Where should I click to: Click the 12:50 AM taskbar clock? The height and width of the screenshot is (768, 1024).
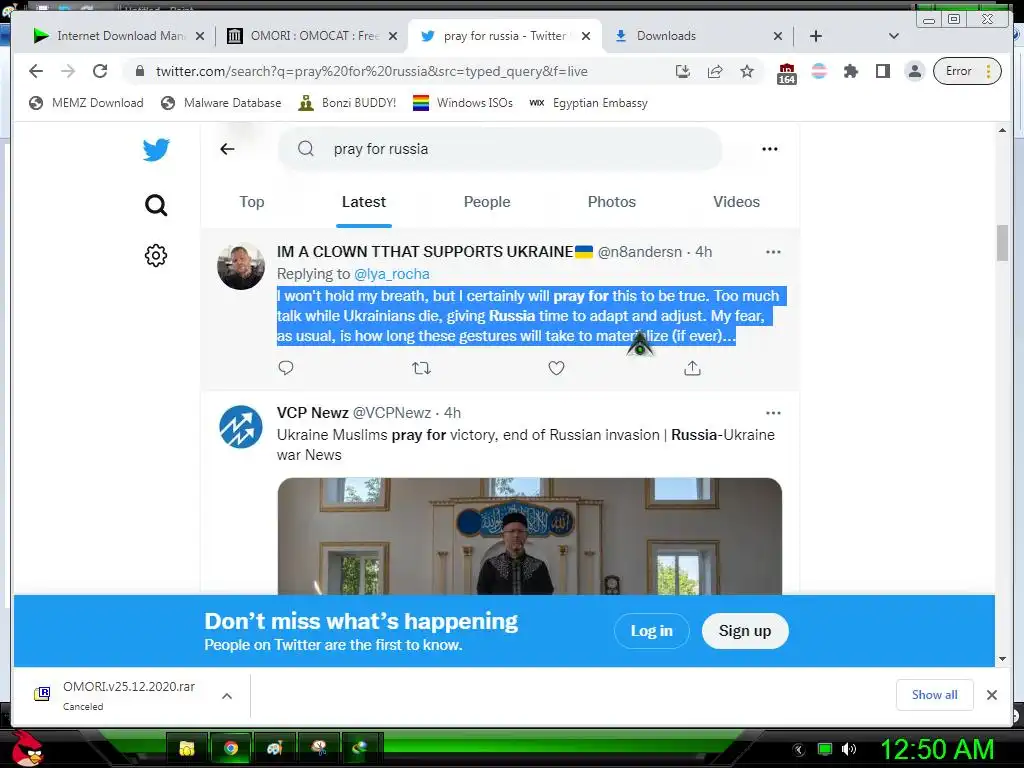click(x=937, y=749)
